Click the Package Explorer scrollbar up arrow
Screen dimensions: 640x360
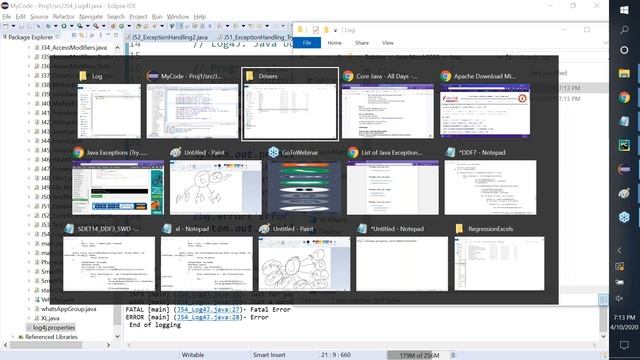[118, 48]
